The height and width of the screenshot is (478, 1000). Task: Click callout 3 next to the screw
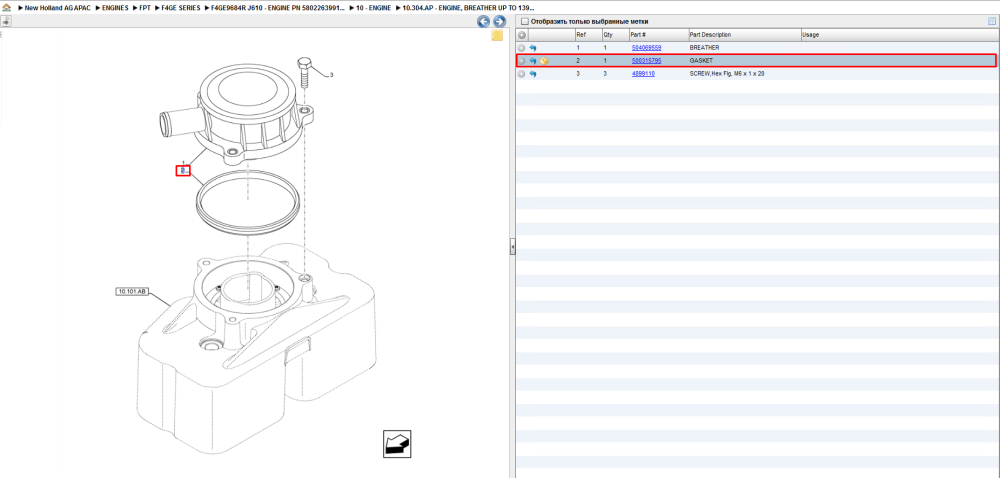[332, 75]
